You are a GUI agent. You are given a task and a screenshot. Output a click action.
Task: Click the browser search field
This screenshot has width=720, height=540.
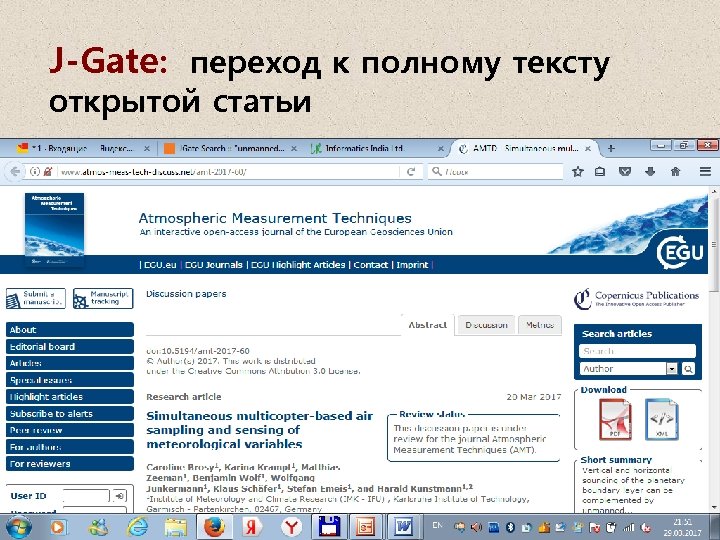tap(495, 172)
